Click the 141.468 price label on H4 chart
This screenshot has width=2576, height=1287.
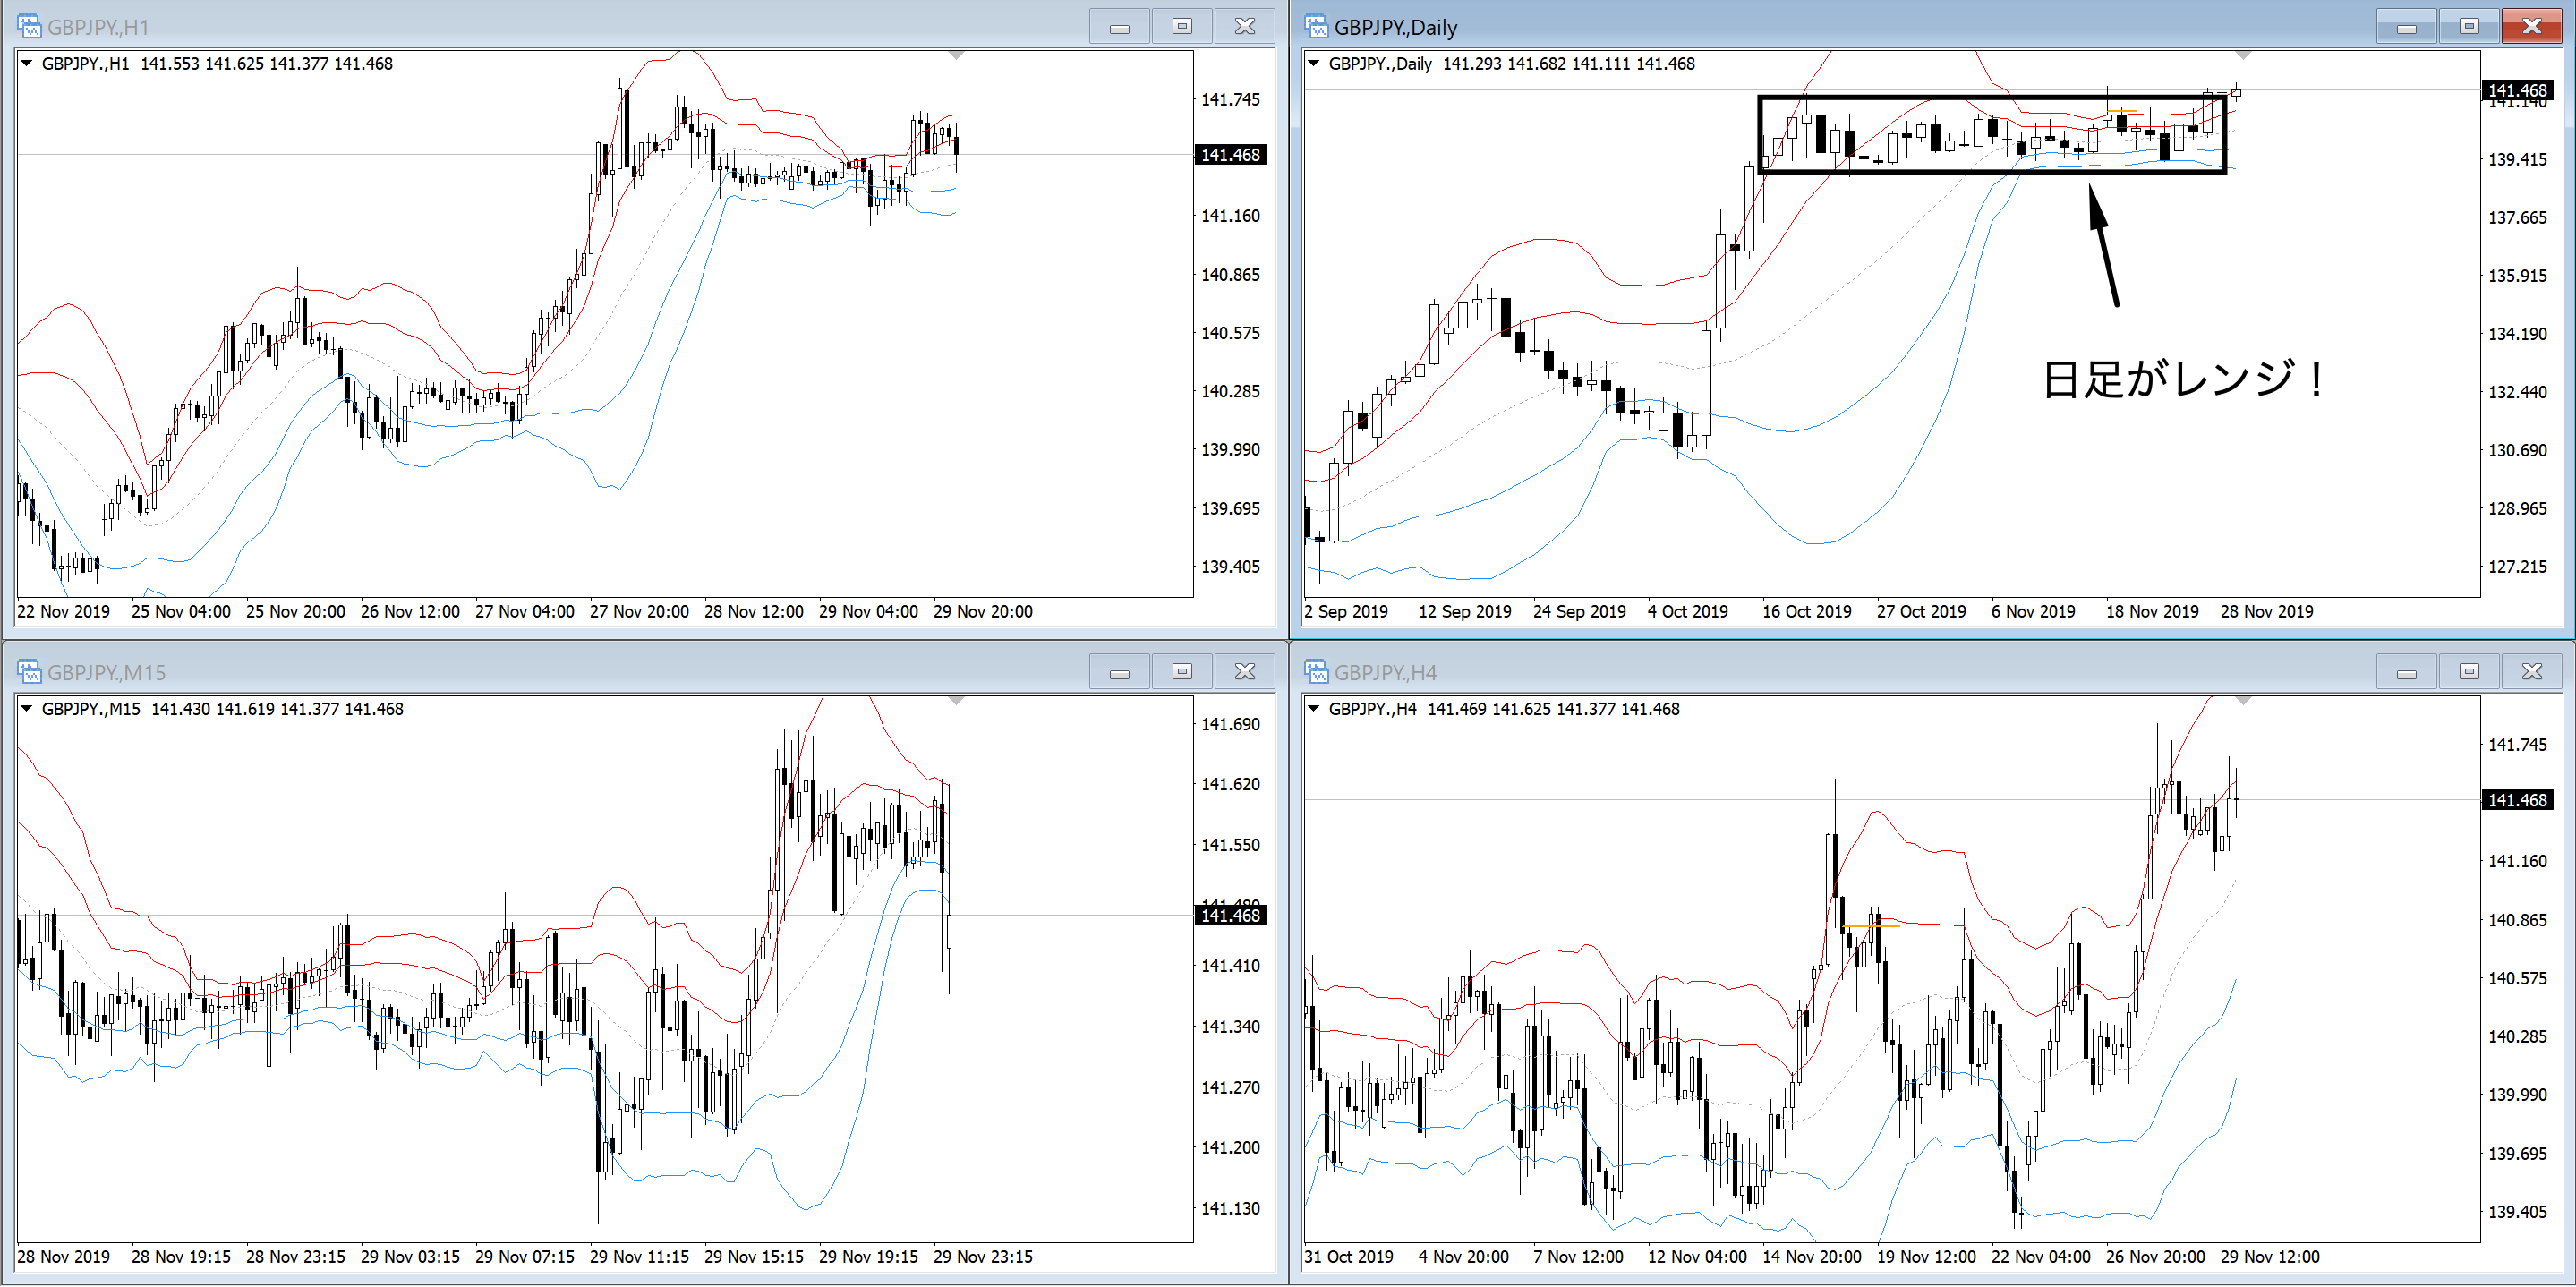pos(2517,800)
